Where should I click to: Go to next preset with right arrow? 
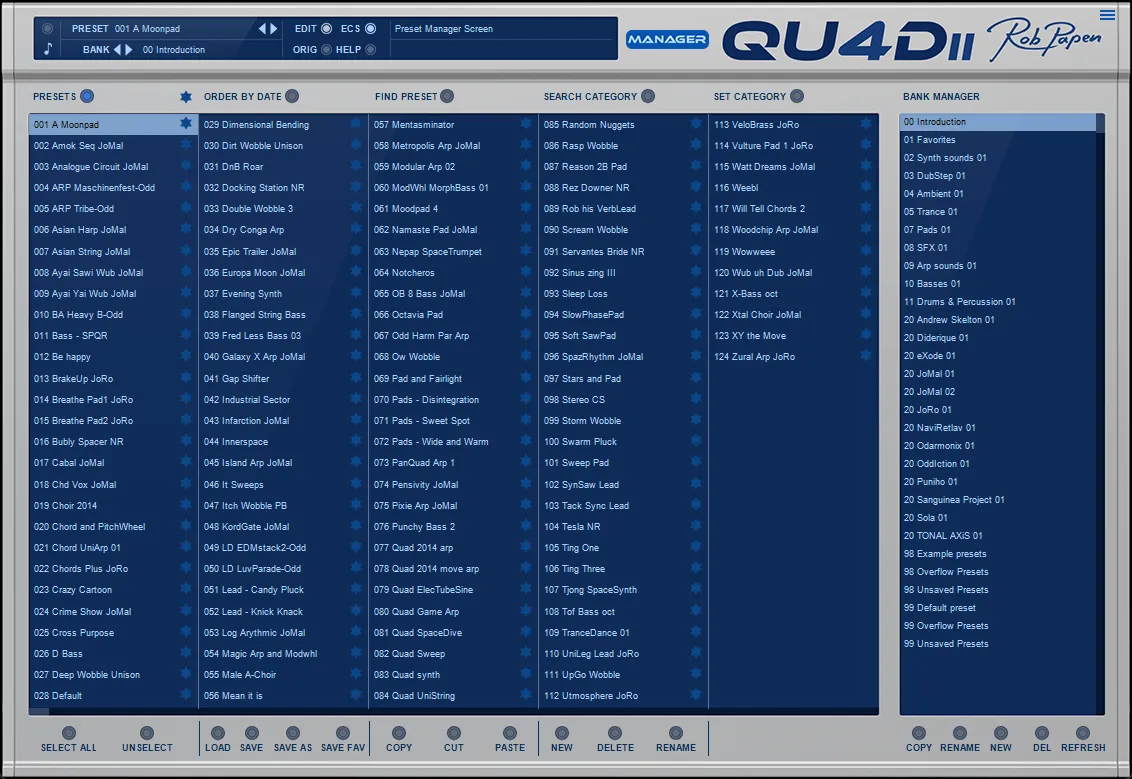tap(273, 29)
